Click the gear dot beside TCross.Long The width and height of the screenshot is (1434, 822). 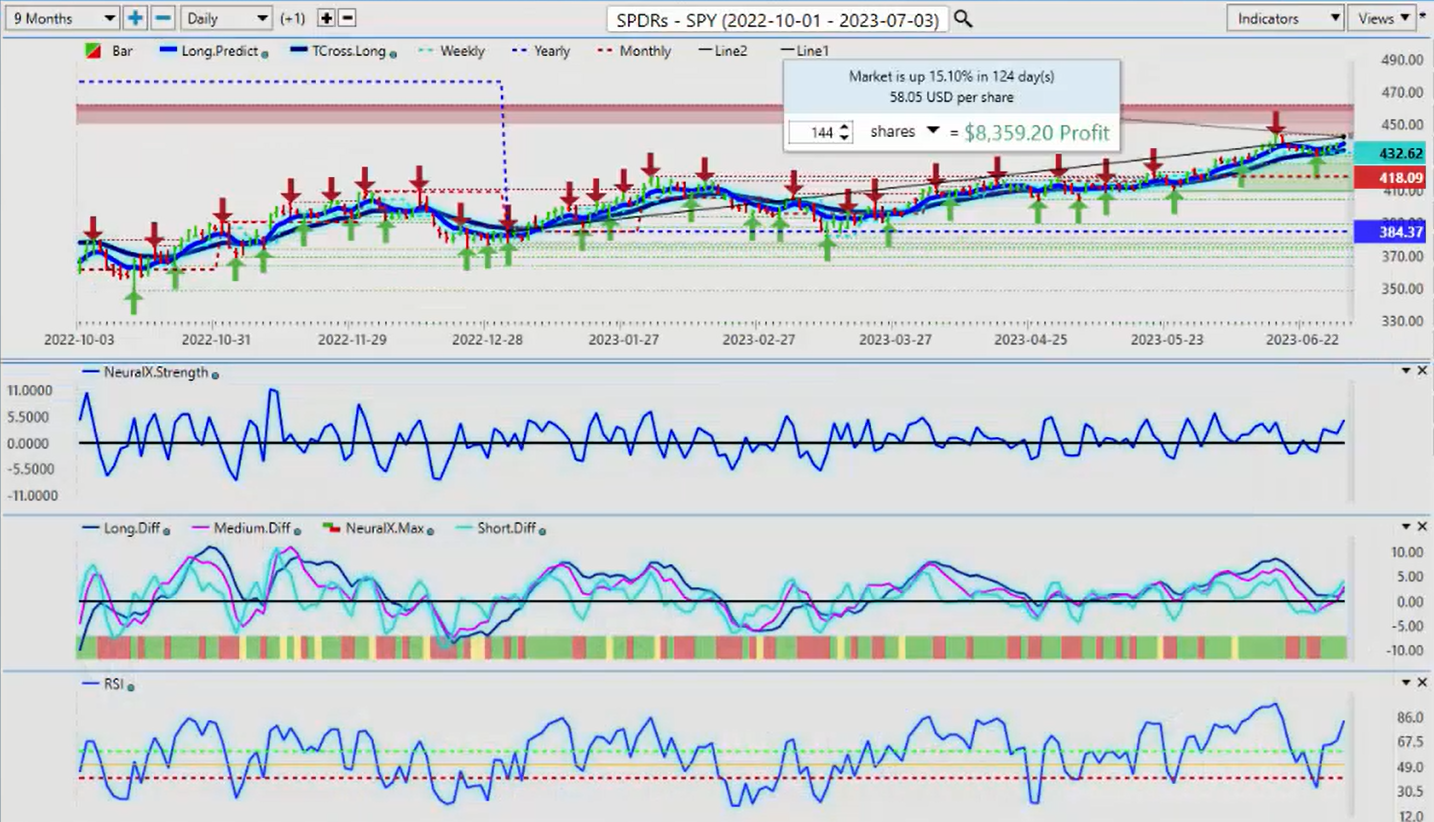pos(393,53)
